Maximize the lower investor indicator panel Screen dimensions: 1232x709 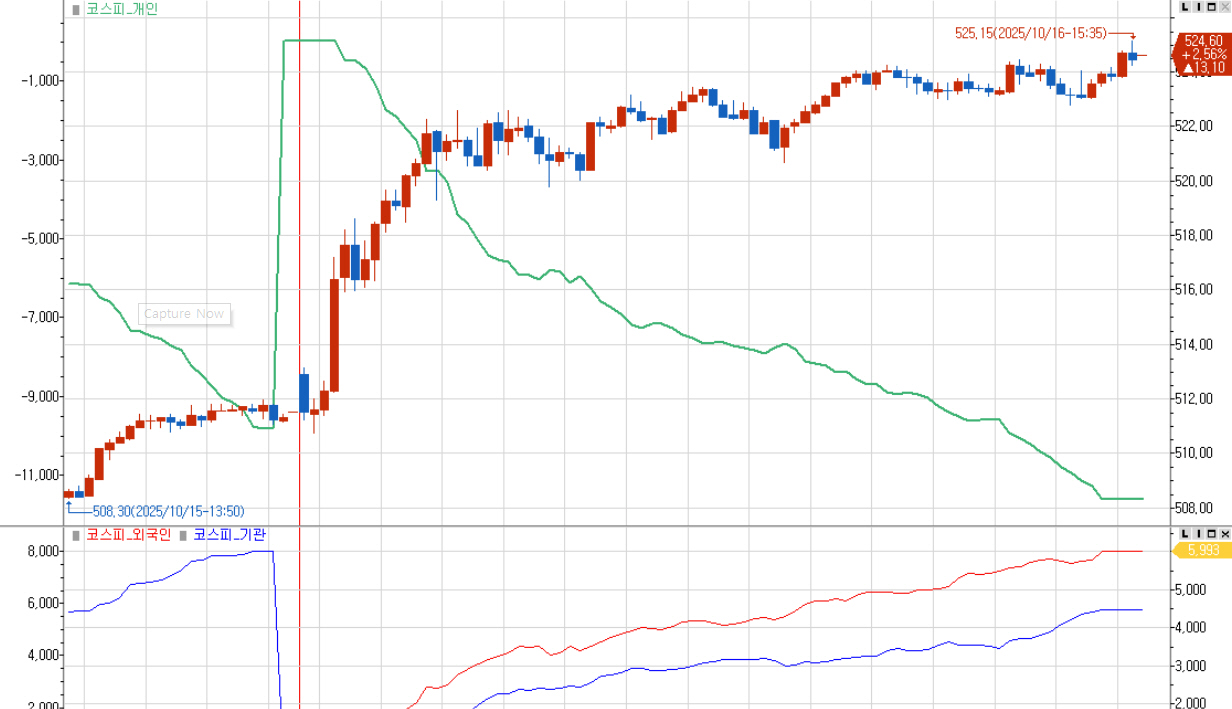point(1212,533)
